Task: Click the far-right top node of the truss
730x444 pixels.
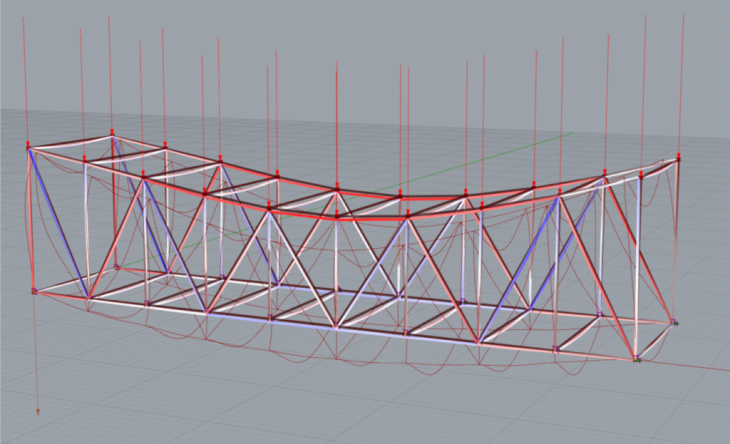Action: click(x=679, y=157)
